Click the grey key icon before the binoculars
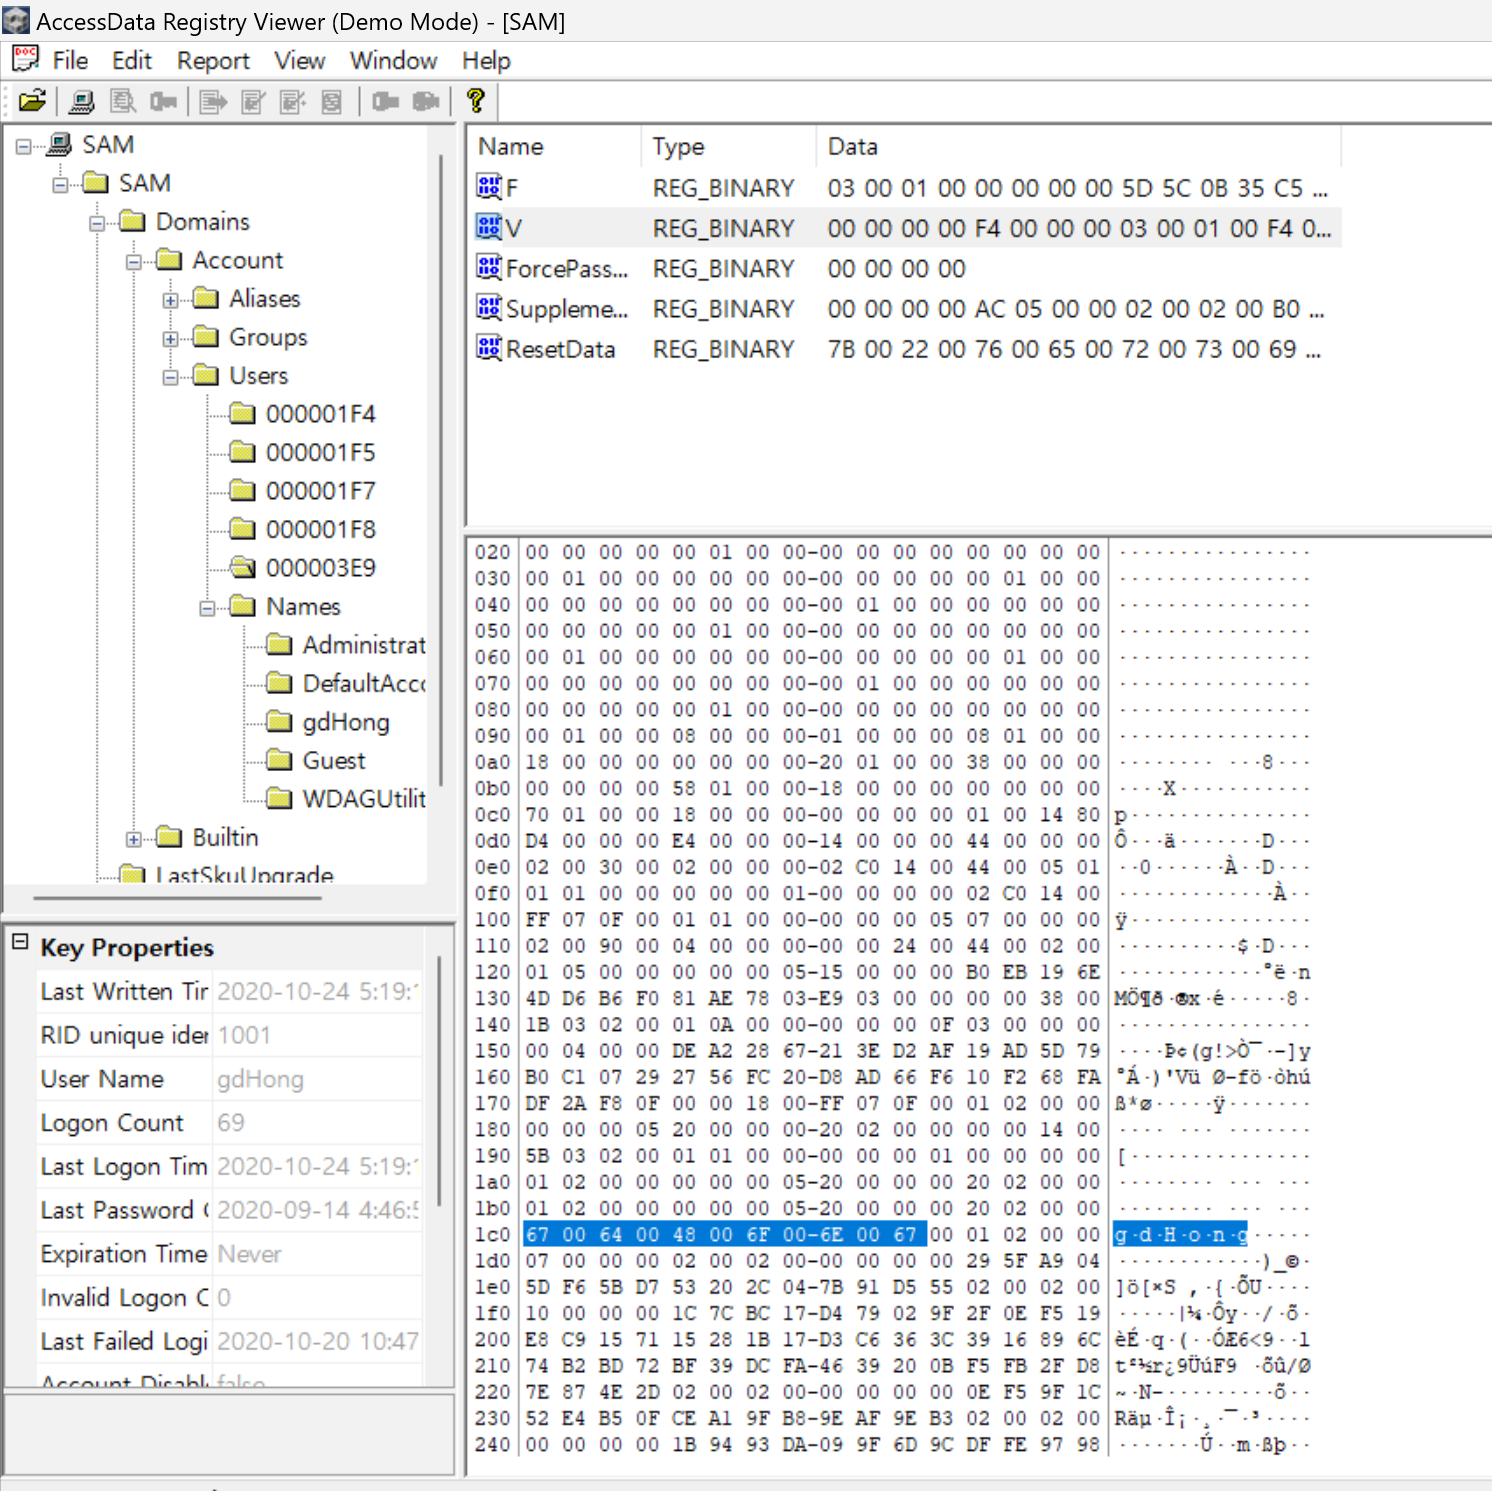Image resolution: width=1492 pixels, height=1491 pixels. tap(385, 101)
